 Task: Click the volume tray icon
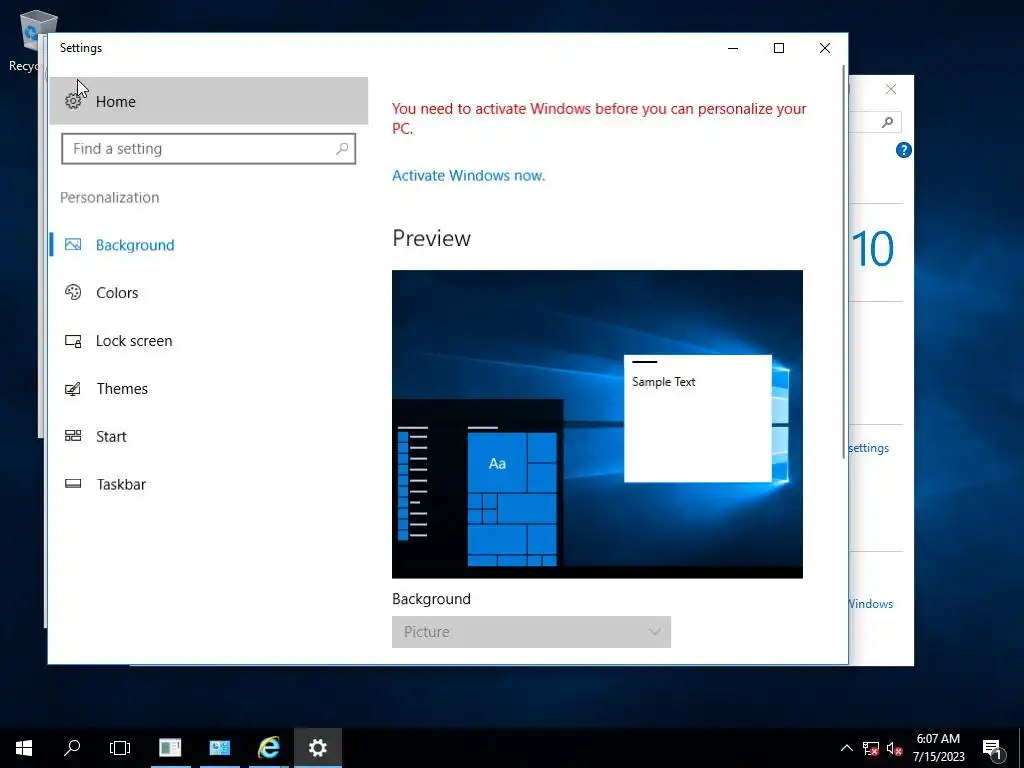(895, 748)
